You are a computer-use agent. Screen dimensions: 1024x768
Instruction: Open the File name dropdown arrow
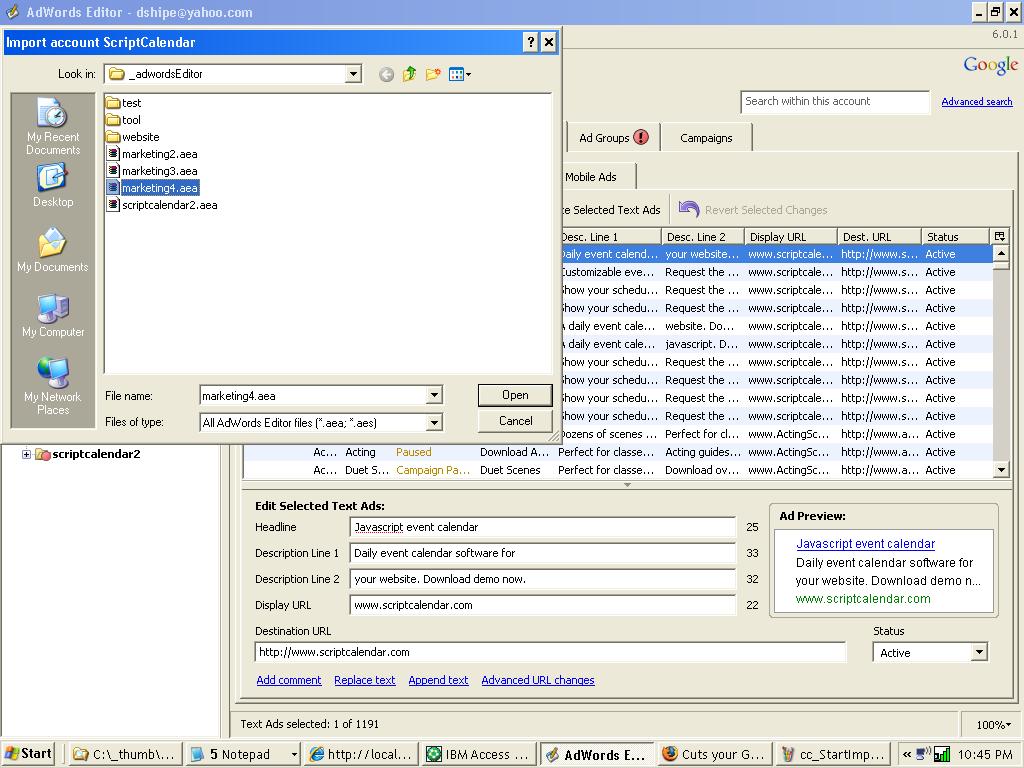click(434, 395)
